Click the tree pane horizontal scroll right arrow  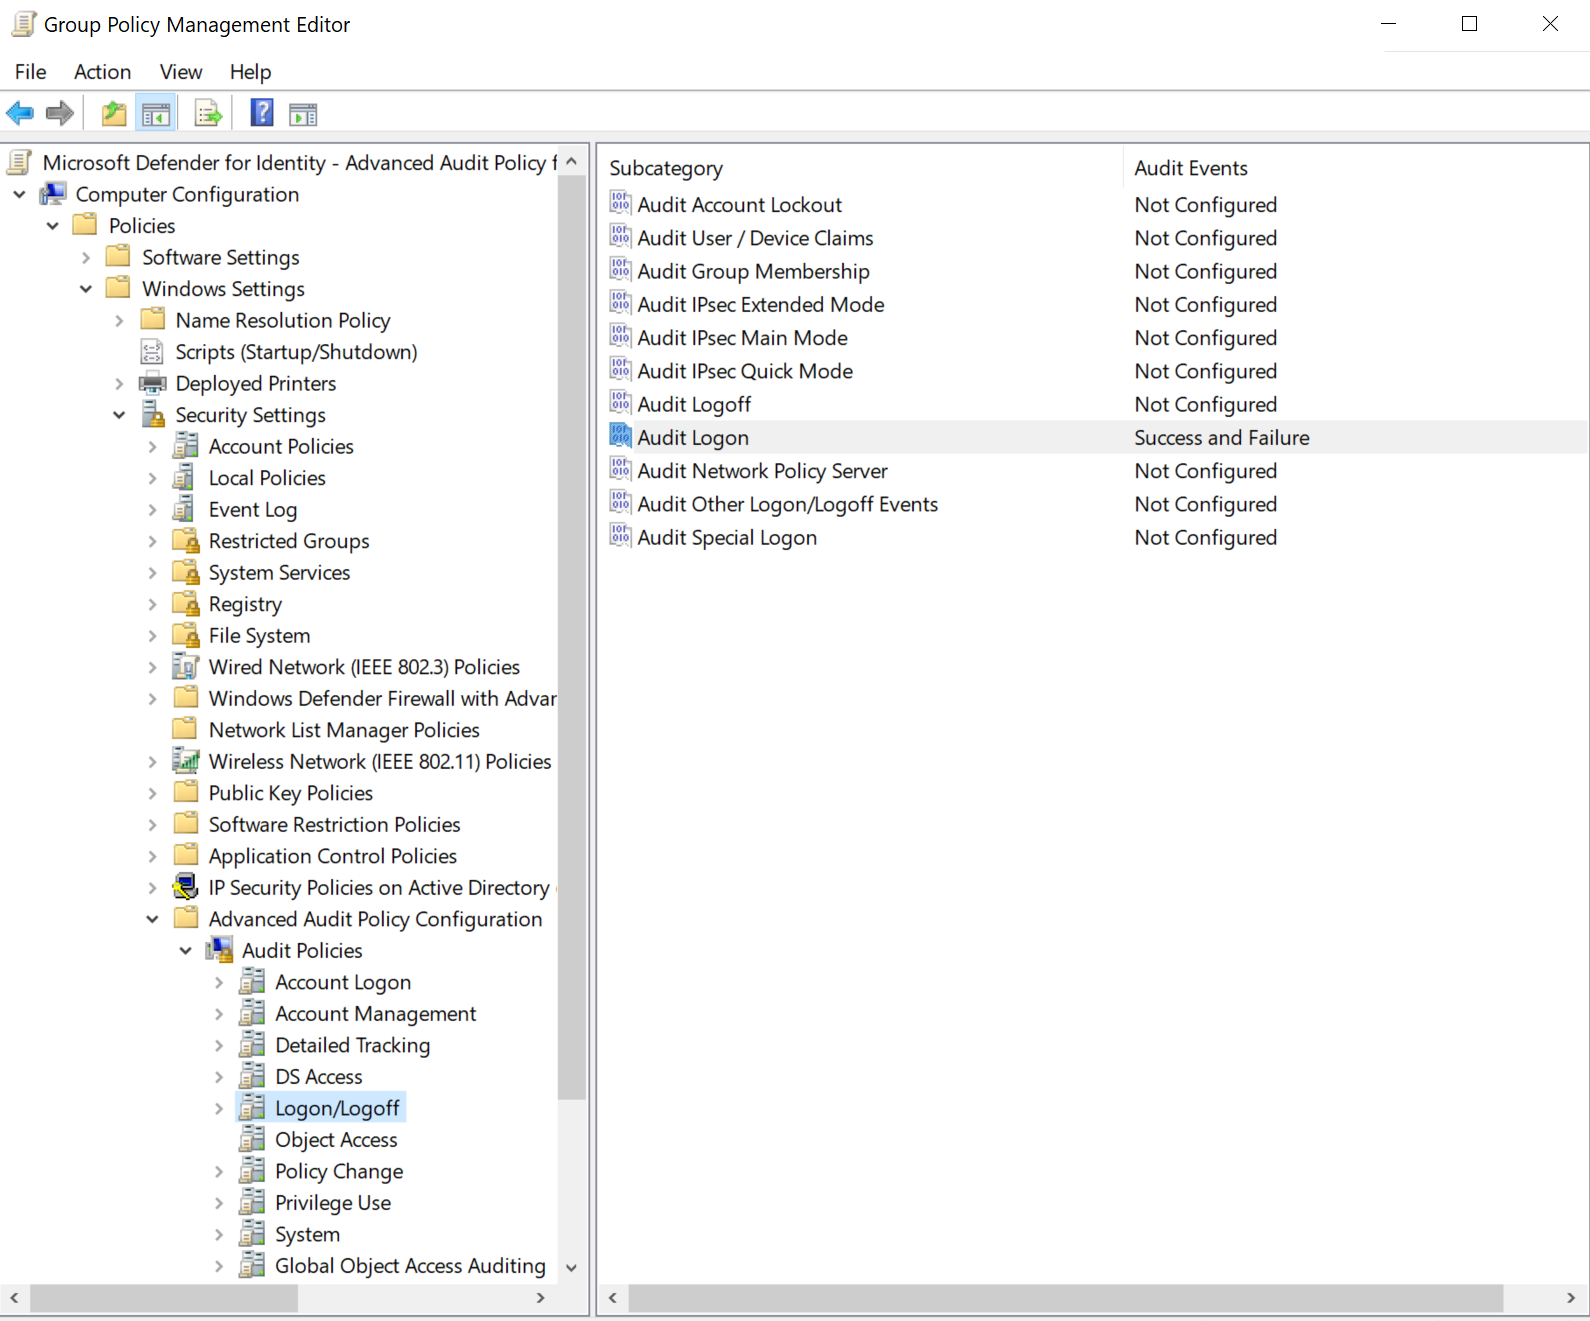(x=541, y=1298)
